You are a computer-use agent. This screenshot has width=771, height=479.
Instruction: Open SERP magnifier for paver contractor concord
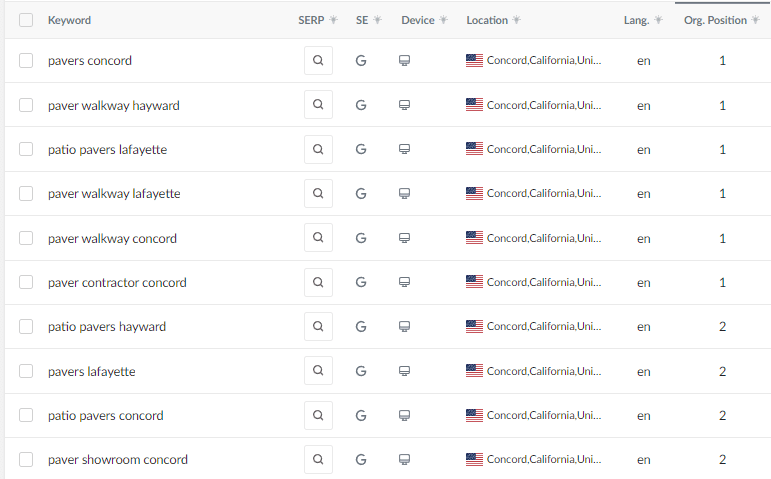pyautogui.click(x=318, y=282)
